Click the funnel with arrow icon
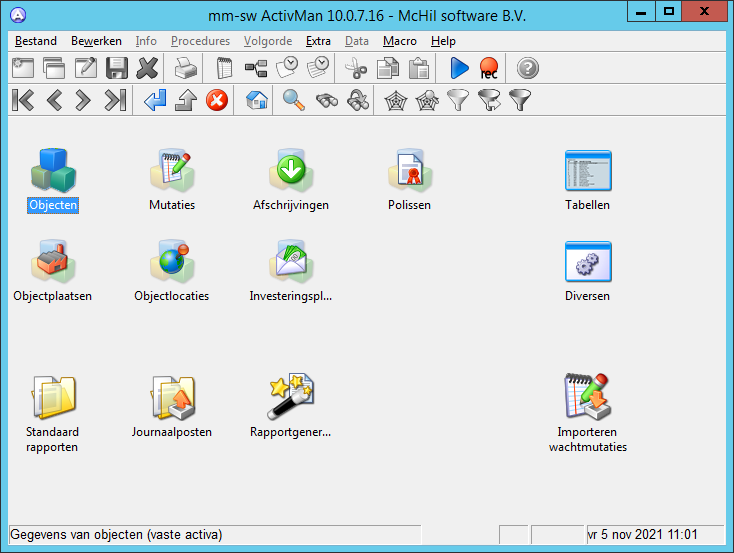This screenshot has width=734, height=553. click(x=489, y=100)
